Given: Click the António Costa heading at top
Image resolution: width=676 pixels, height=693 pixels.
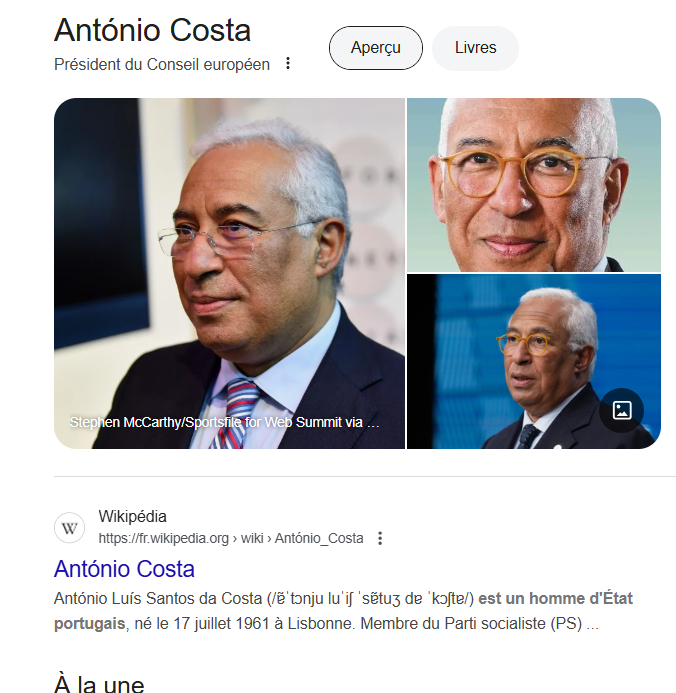Looking at the screenshot, I should [152, 30].
